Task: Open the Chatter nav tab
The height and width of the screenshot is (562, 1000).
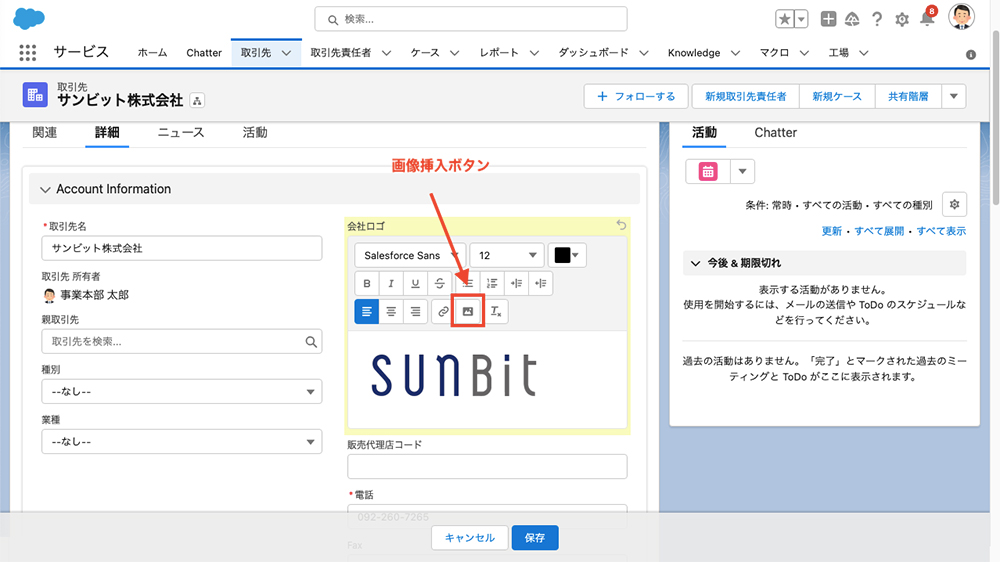Action: point(204,53)
